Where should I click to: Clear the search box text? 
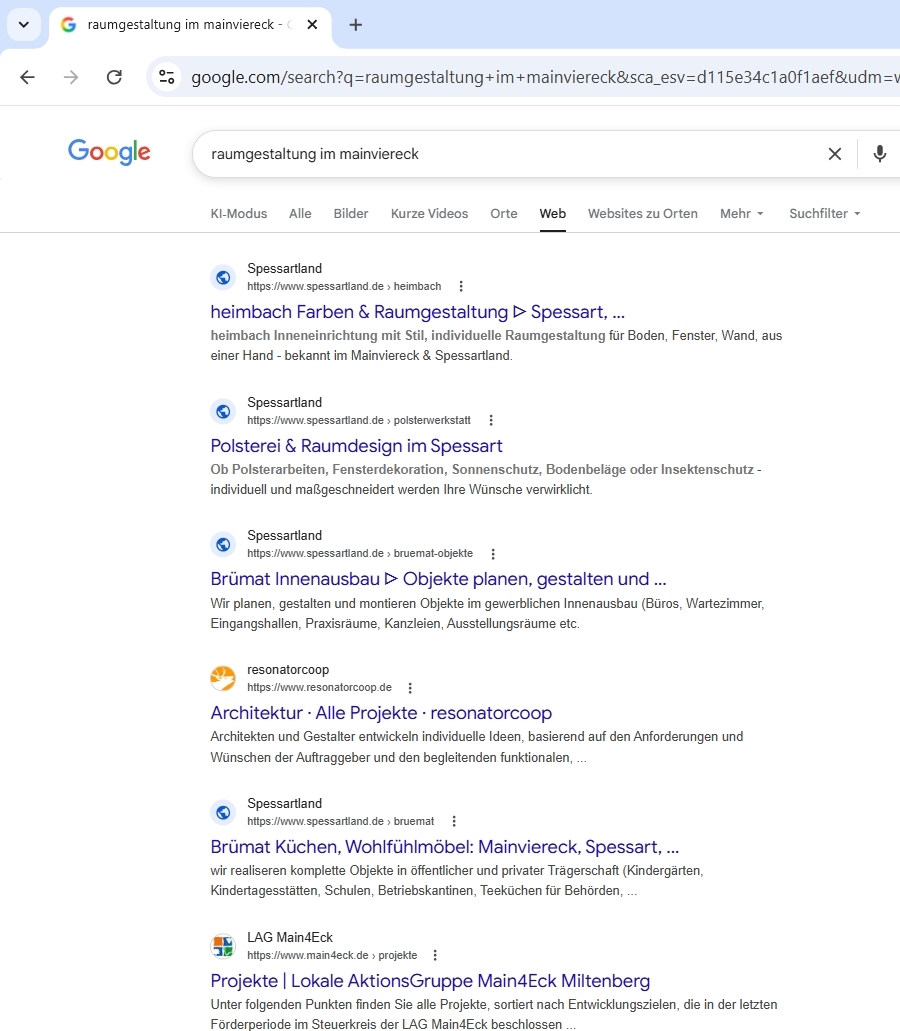(834, 154)
